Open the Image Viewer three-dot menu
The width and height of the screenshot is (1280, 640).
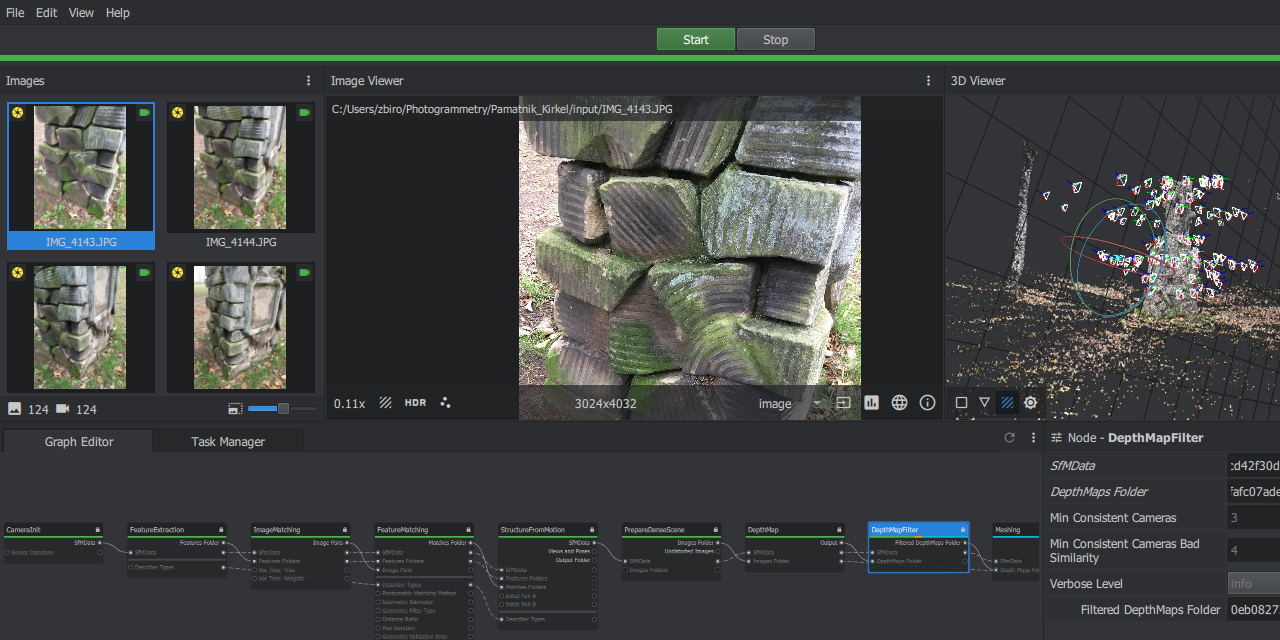[x=928, y=80]
